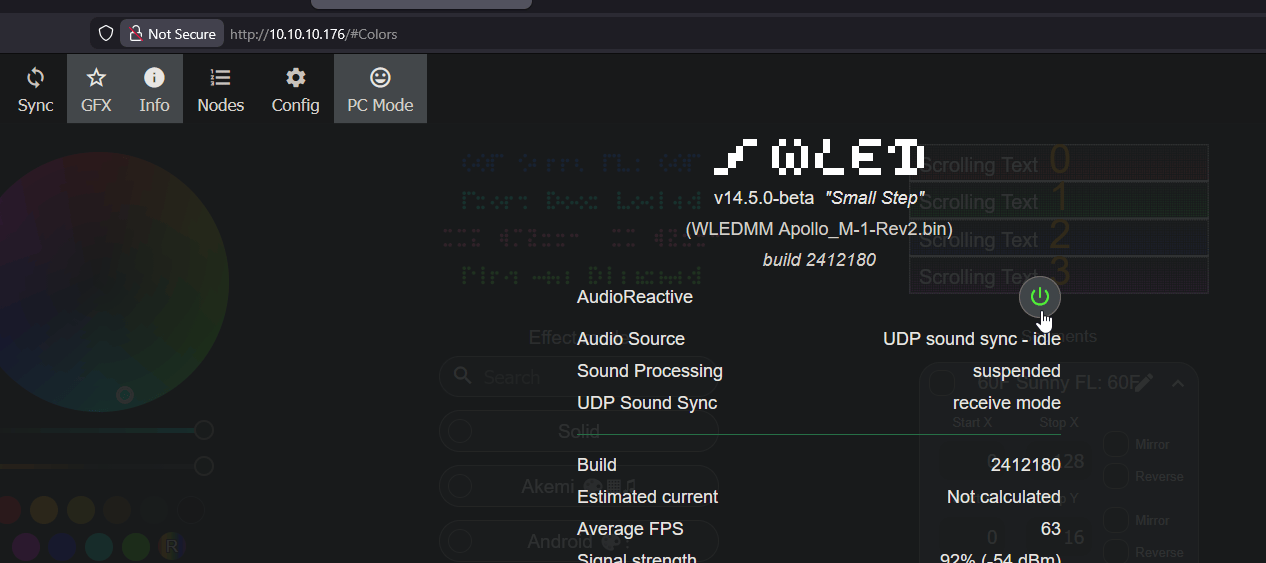The width and height of the screenshot is (1266, 563).
Task: Toggle AudioReactive green power button
Action: click(1040, 296)
